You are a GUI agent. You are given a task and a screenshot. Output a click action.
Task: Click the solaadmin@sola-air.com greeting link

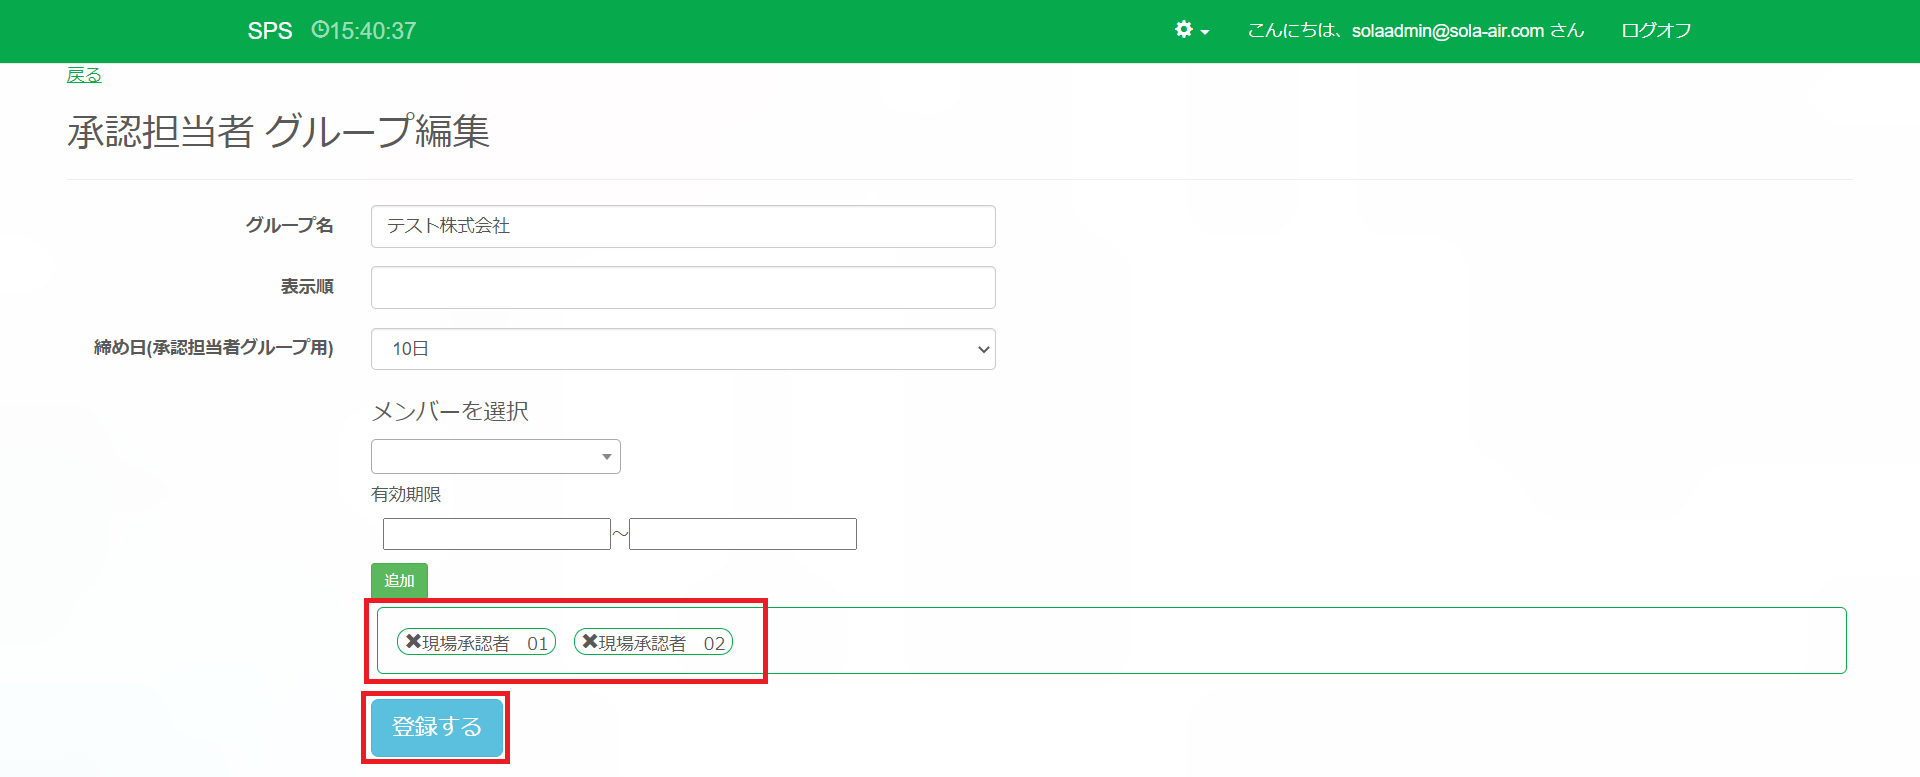click(1415, 31)
